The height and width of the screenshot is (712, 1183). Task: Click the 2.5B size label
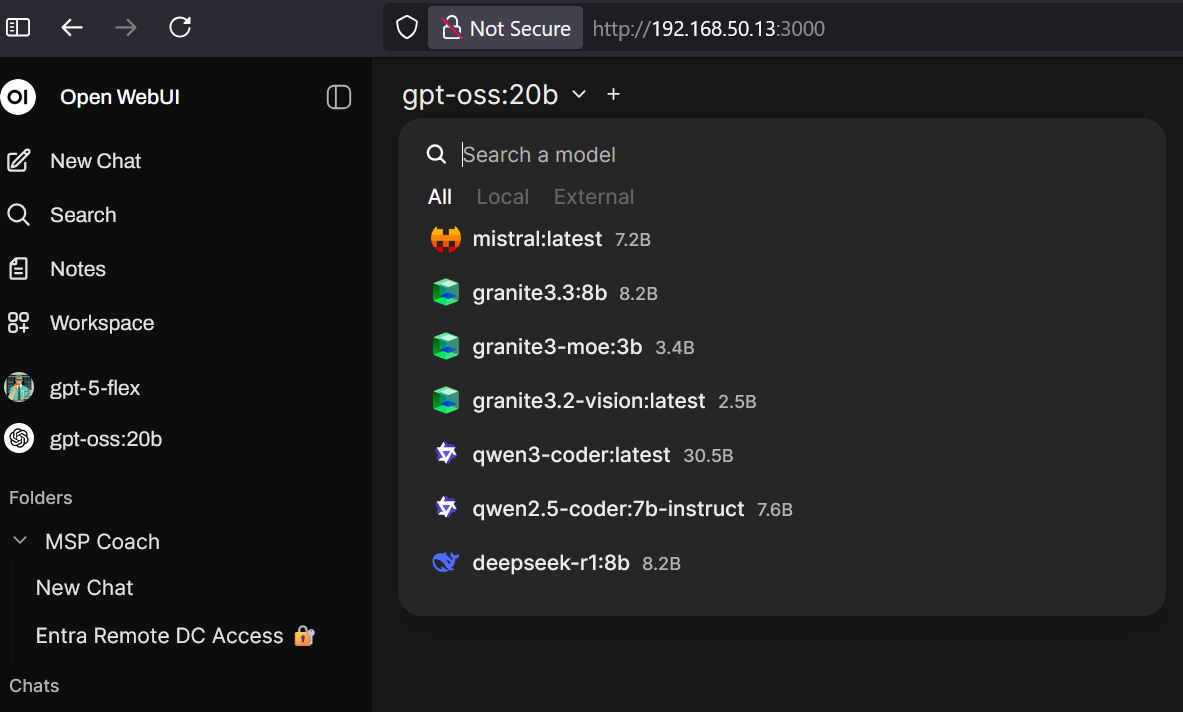click(737, 402)
